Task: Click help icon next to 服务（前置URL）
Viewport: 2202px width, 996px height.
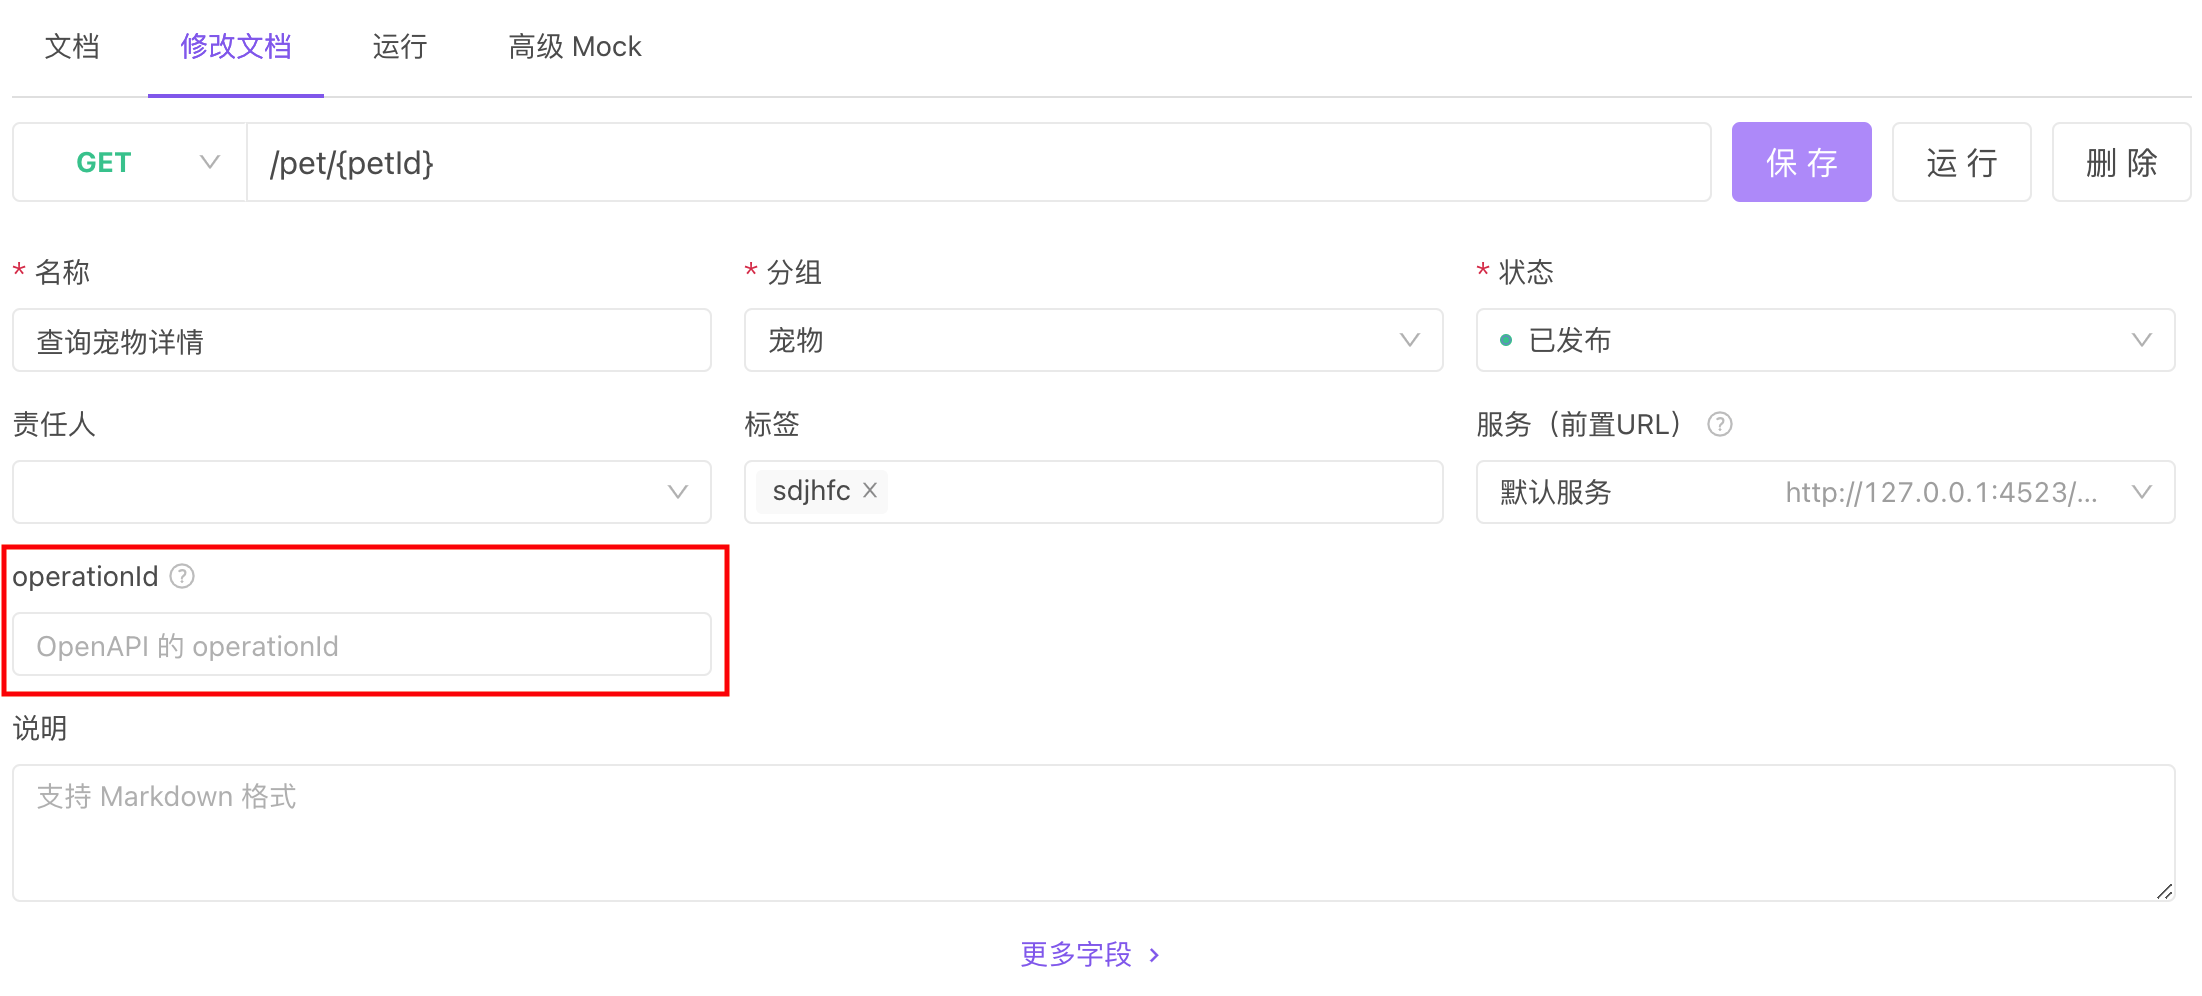Action: [x=1719, y=424]
